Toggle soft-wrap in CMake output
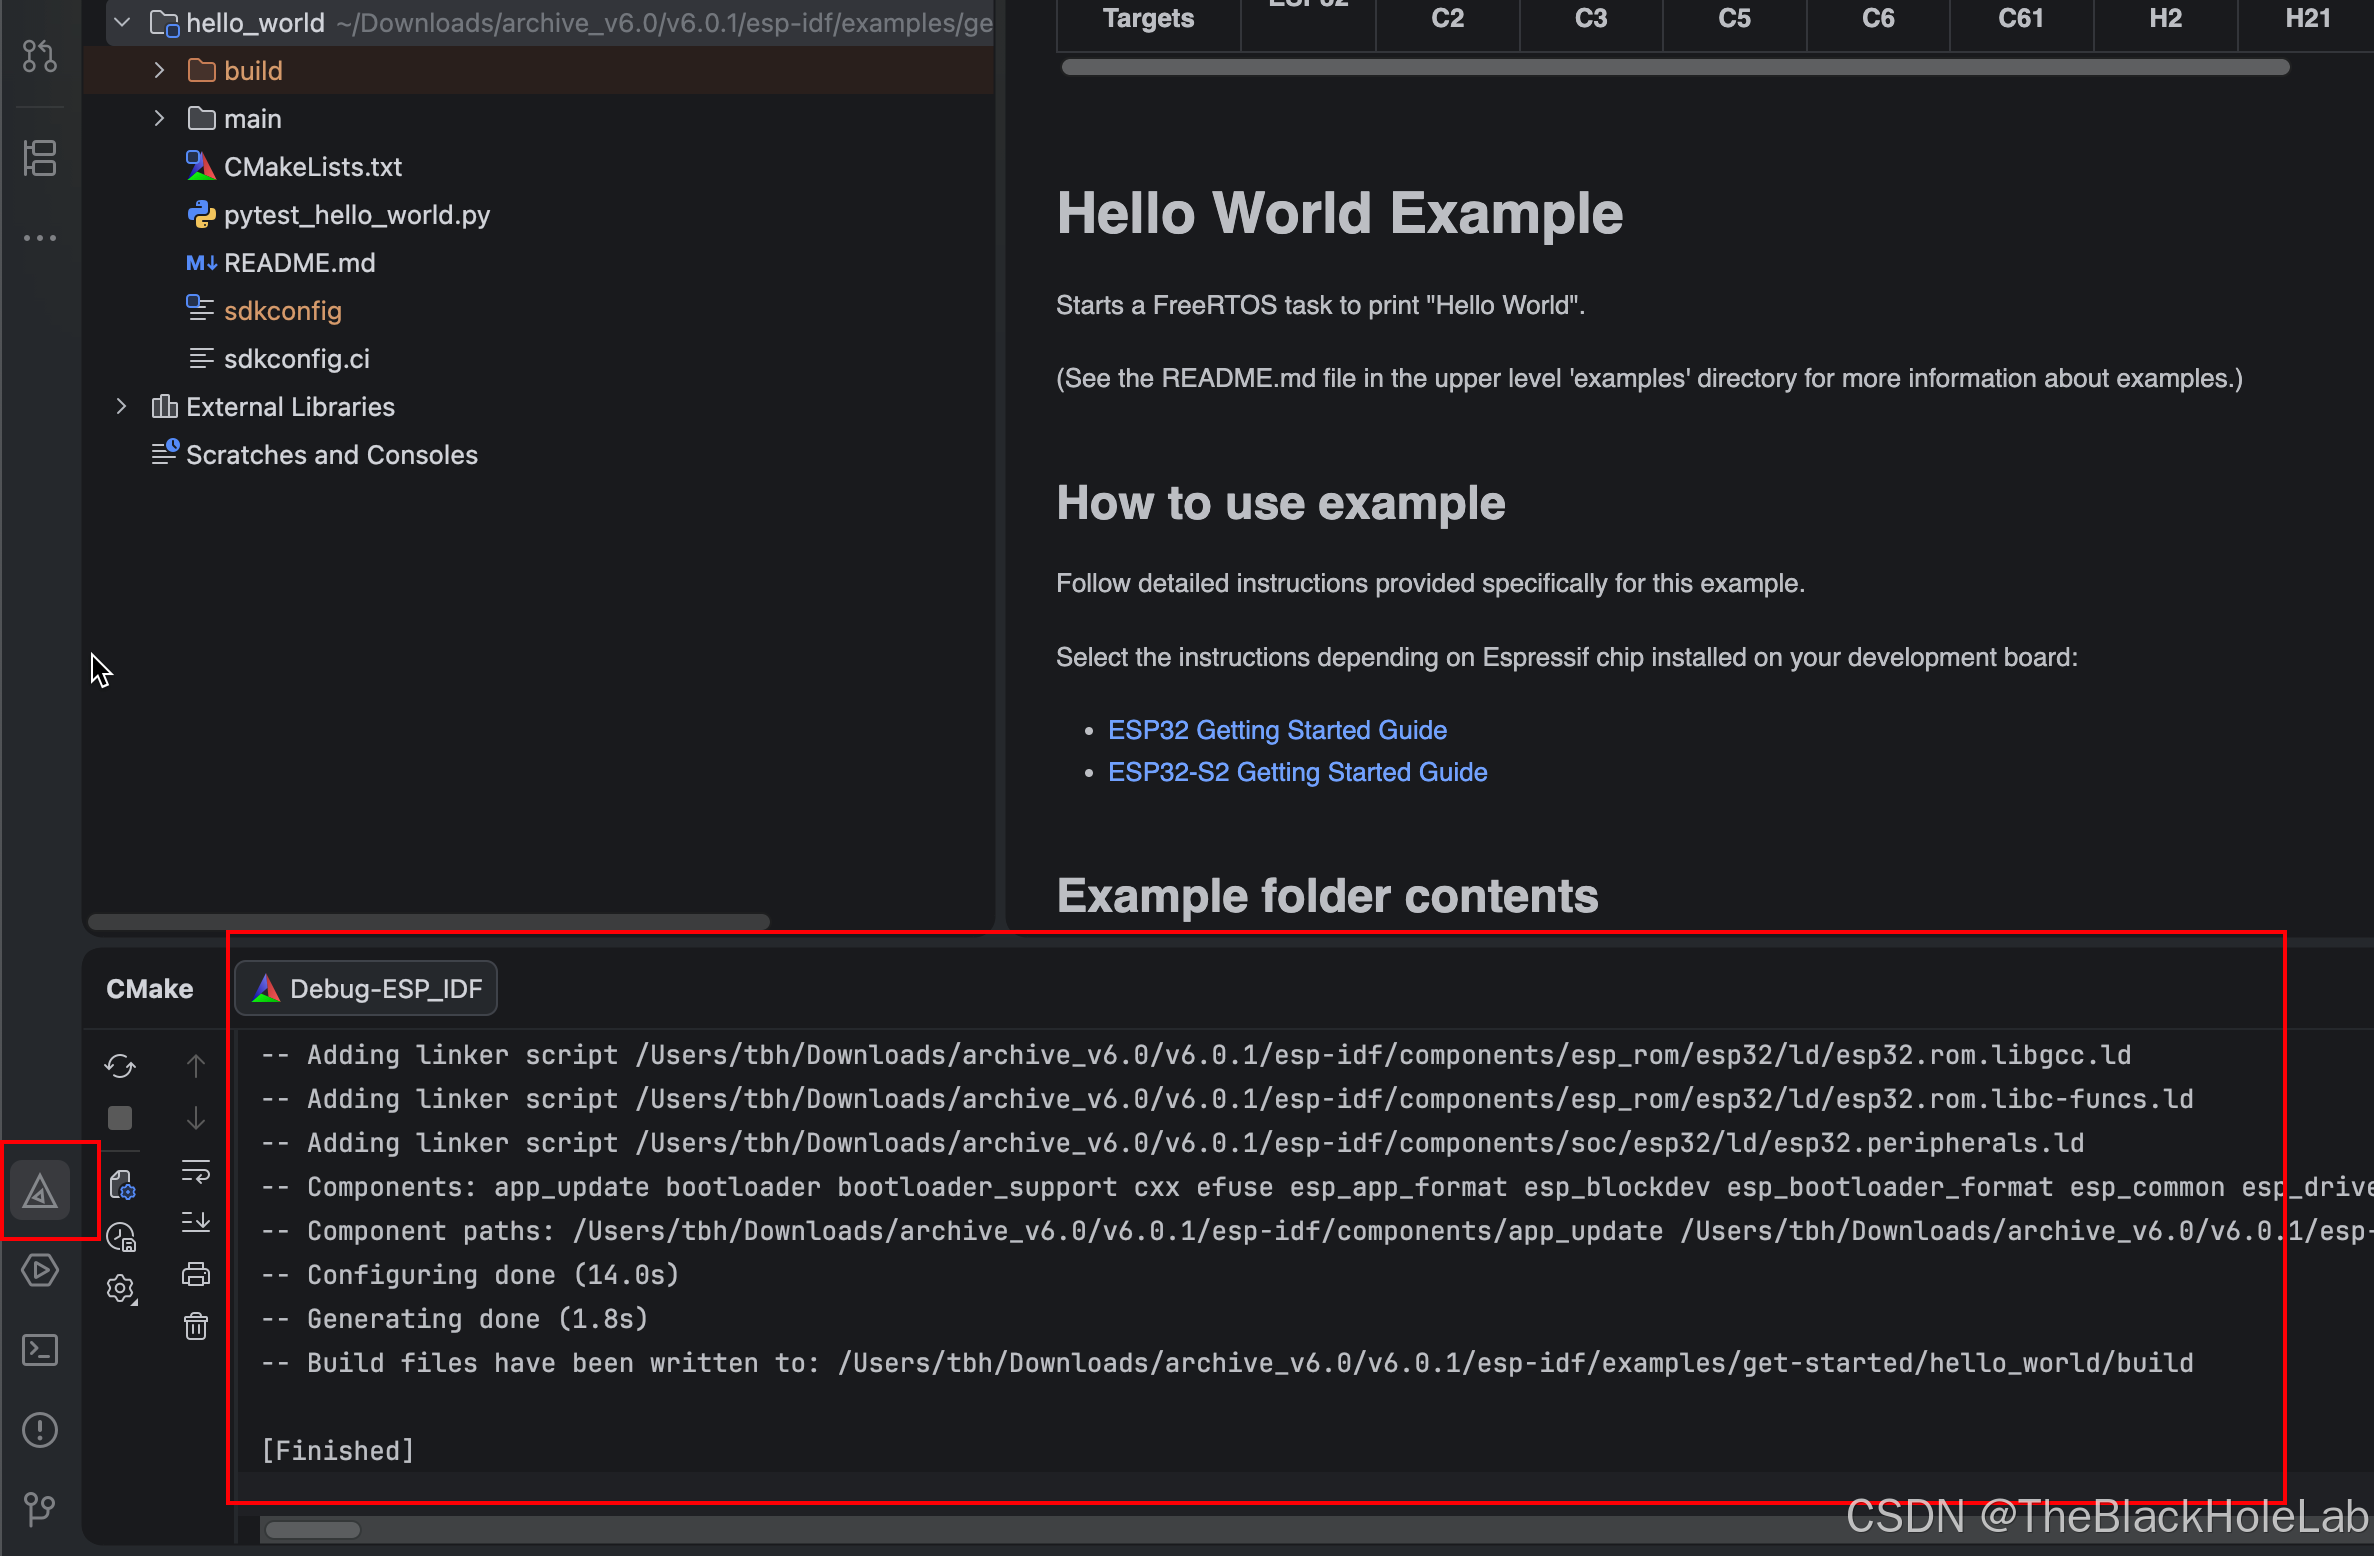Image resolution: width=2374 pixels, height=1556 pixels. coord(196,1170)
